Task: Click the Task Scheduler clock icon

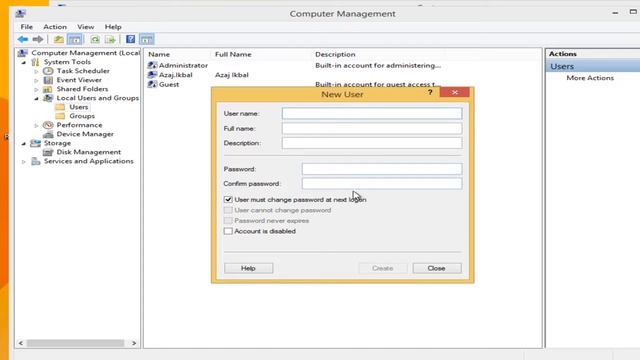Action: click(x=48, y=71)
